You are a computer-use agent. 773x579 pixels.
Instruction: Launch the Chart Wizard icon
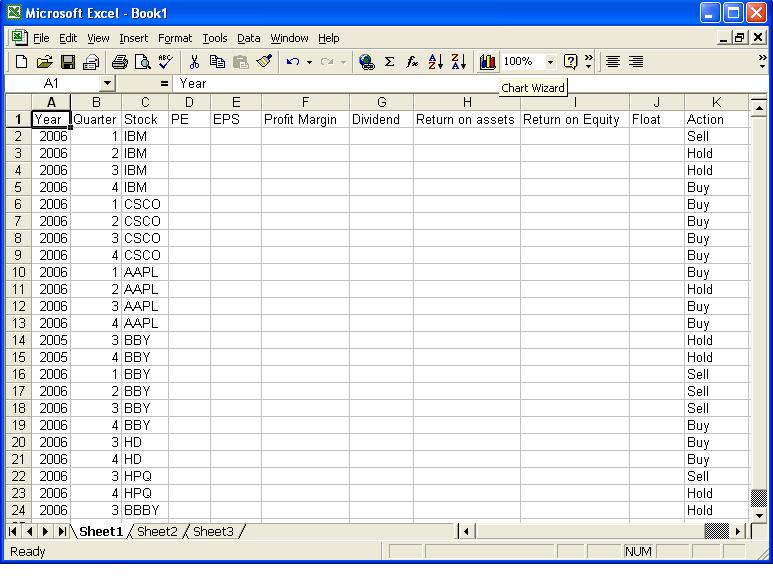coord(487,62)
